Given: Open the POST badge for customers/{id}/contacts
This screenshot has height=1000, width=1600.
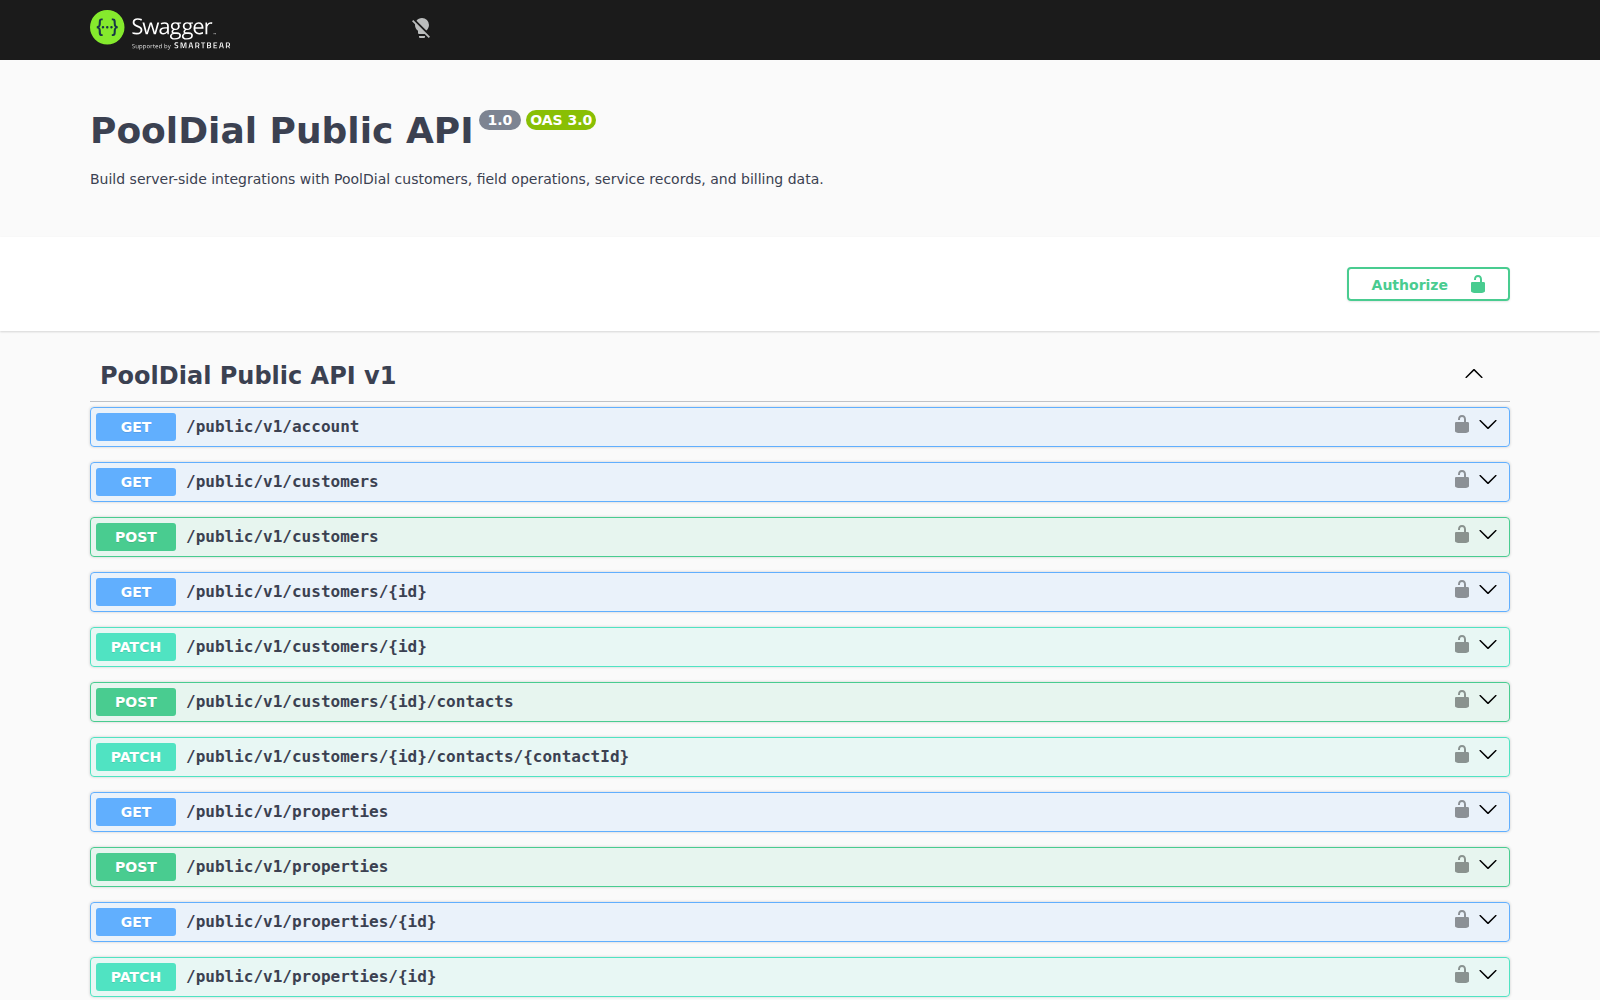Looking at the screenshot, I should tap(136, 702).
